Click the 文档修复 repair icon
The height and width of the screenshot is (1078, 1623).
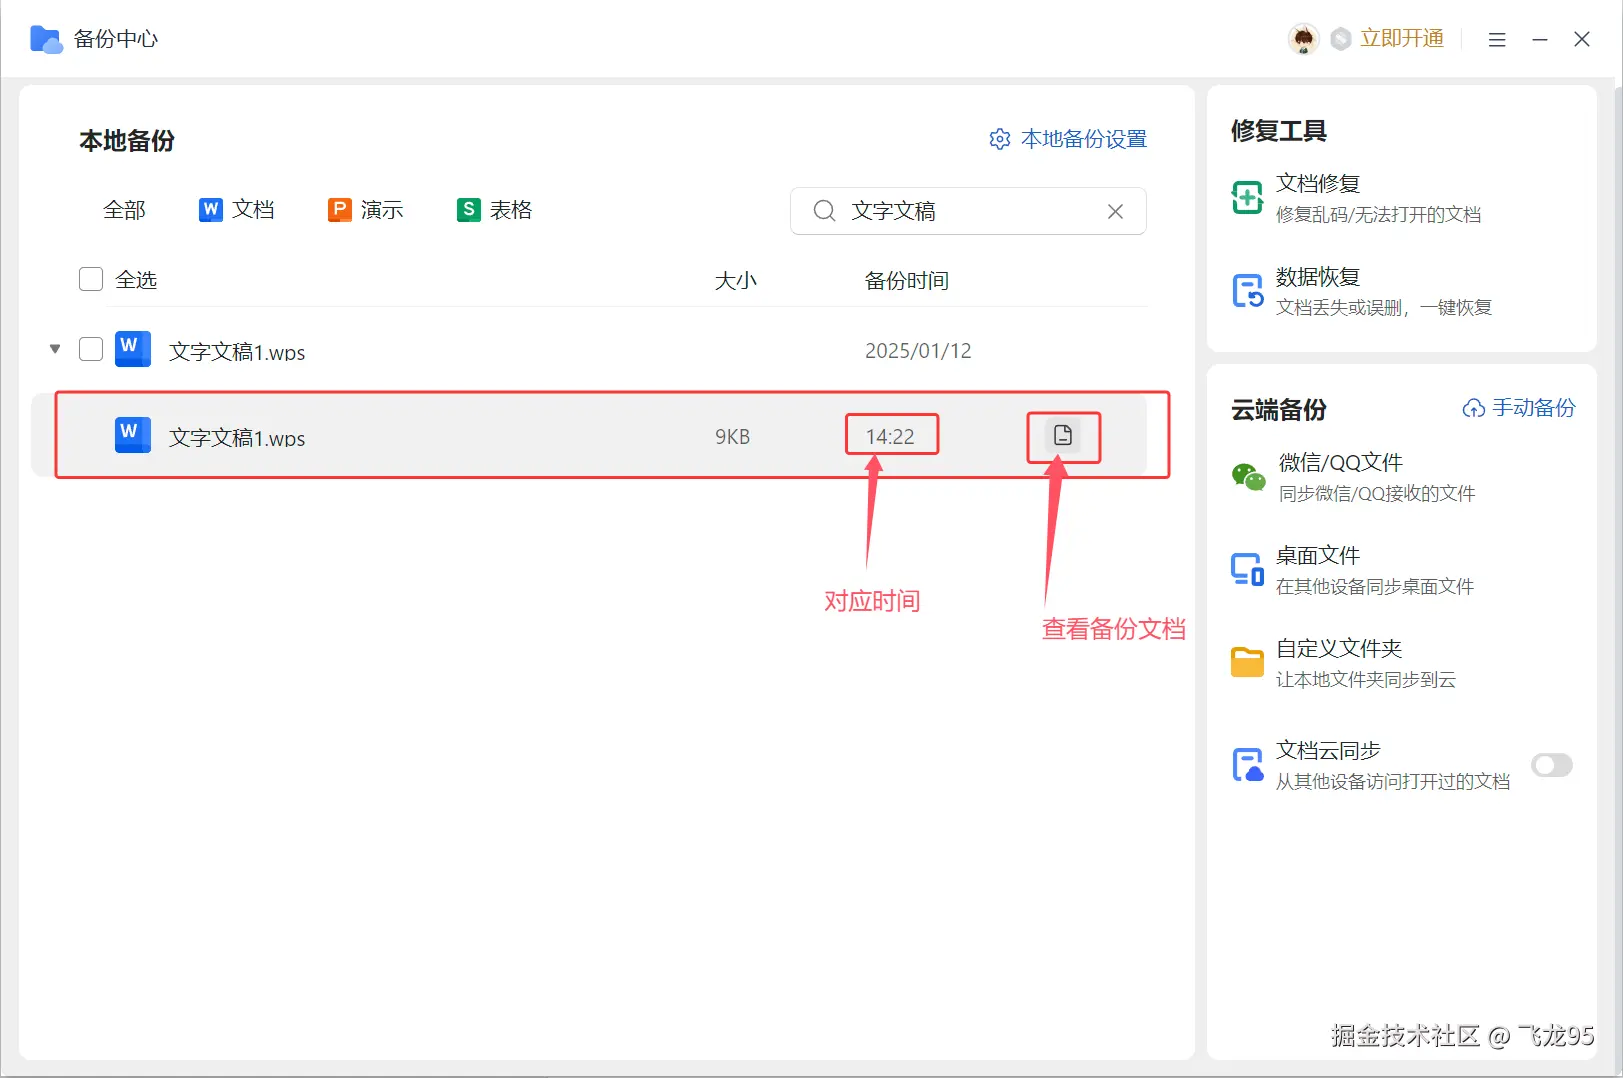tap(1248, 198)
